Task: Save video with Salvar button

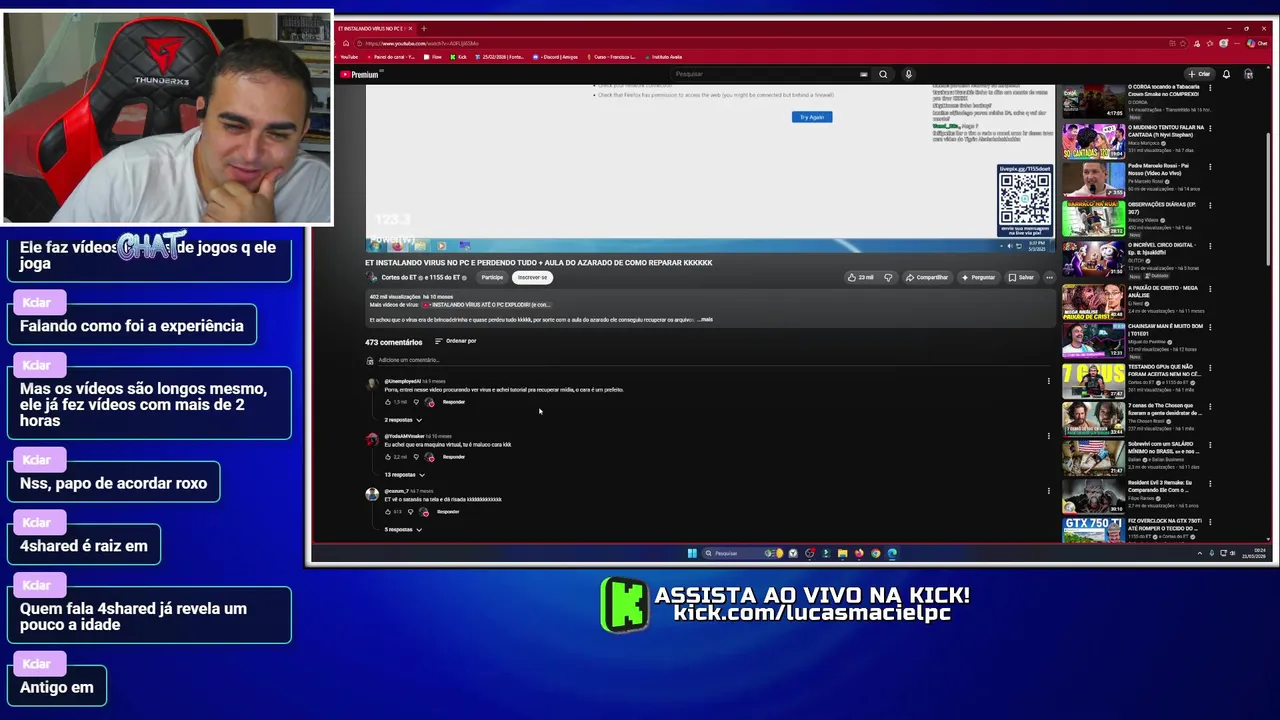Action: 1021,277
